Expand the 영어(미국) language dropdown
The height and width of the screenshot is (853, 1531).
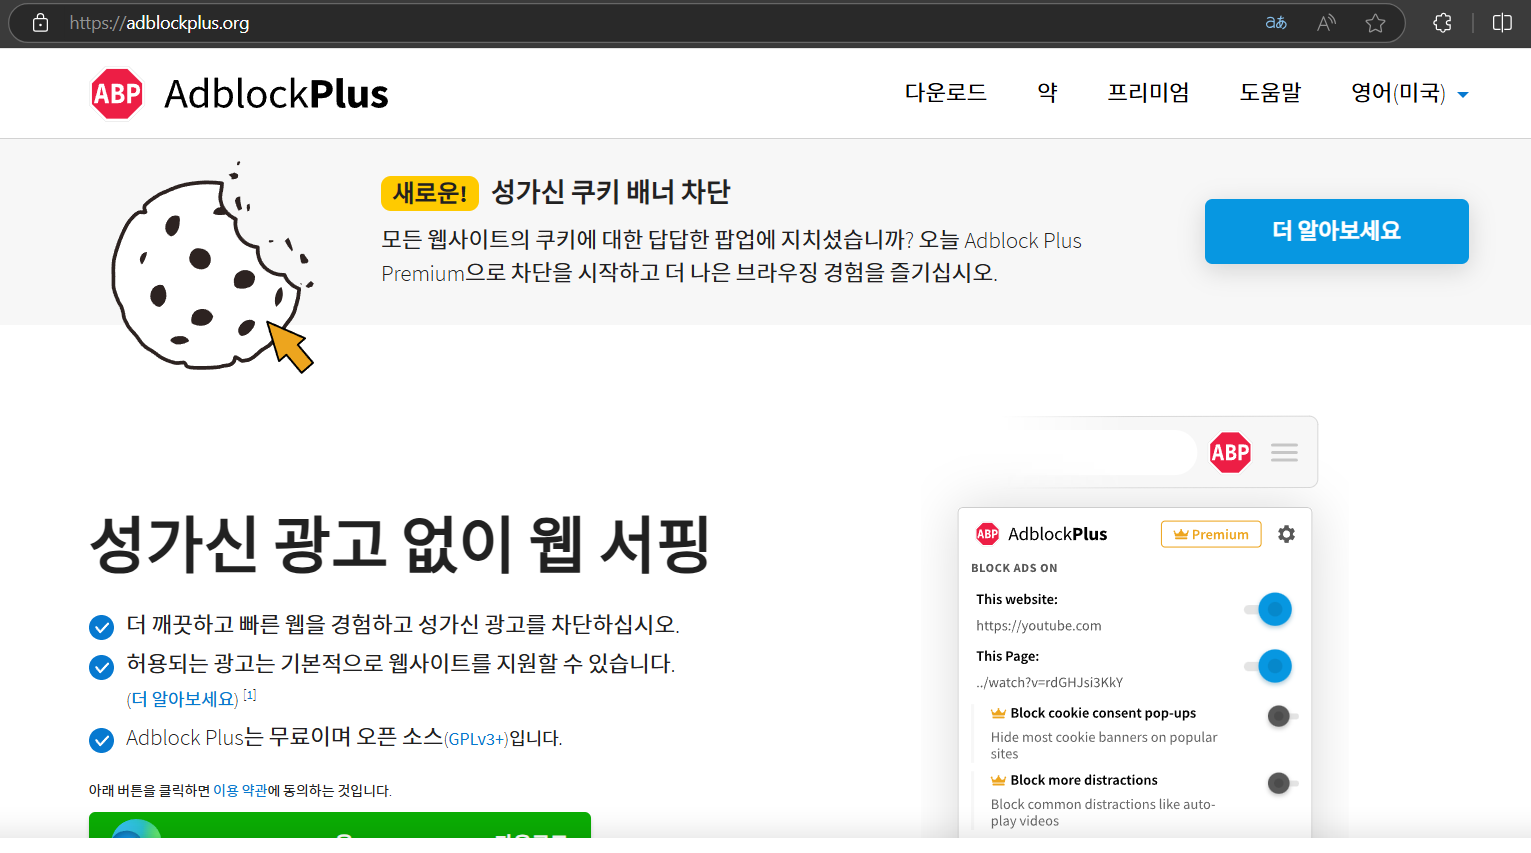point(1409,92)
